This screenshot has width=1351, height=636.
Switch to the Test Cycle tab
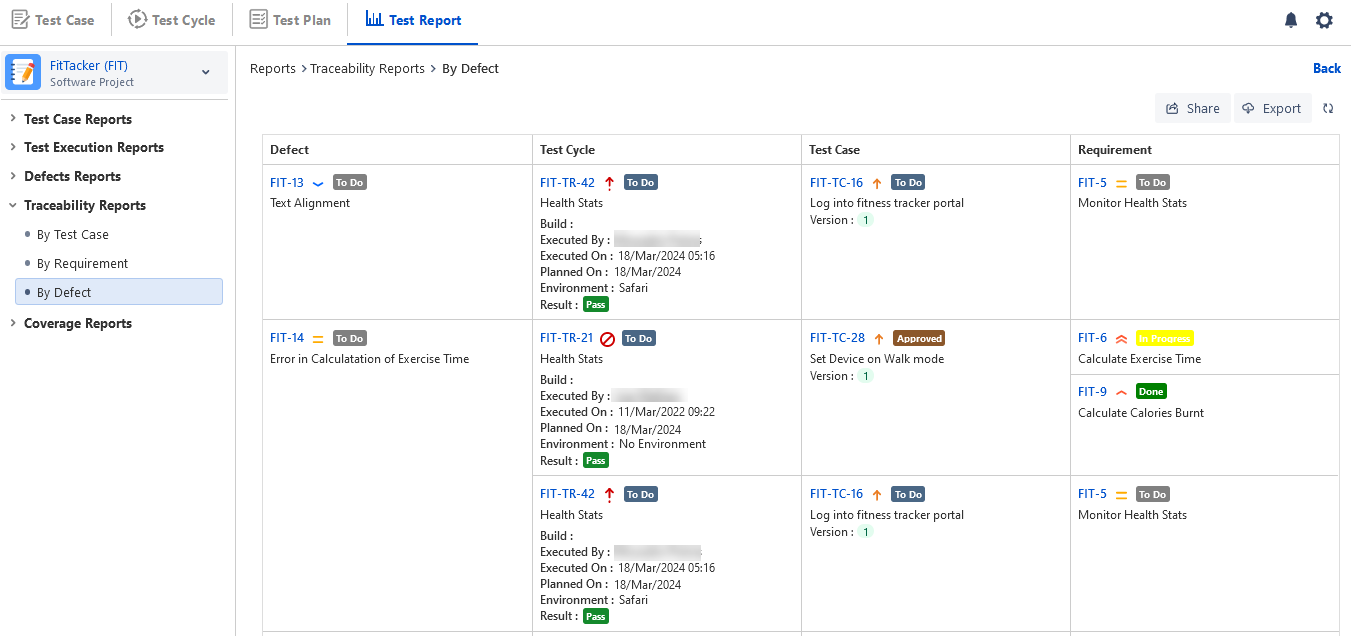click(x=171, y=20)
